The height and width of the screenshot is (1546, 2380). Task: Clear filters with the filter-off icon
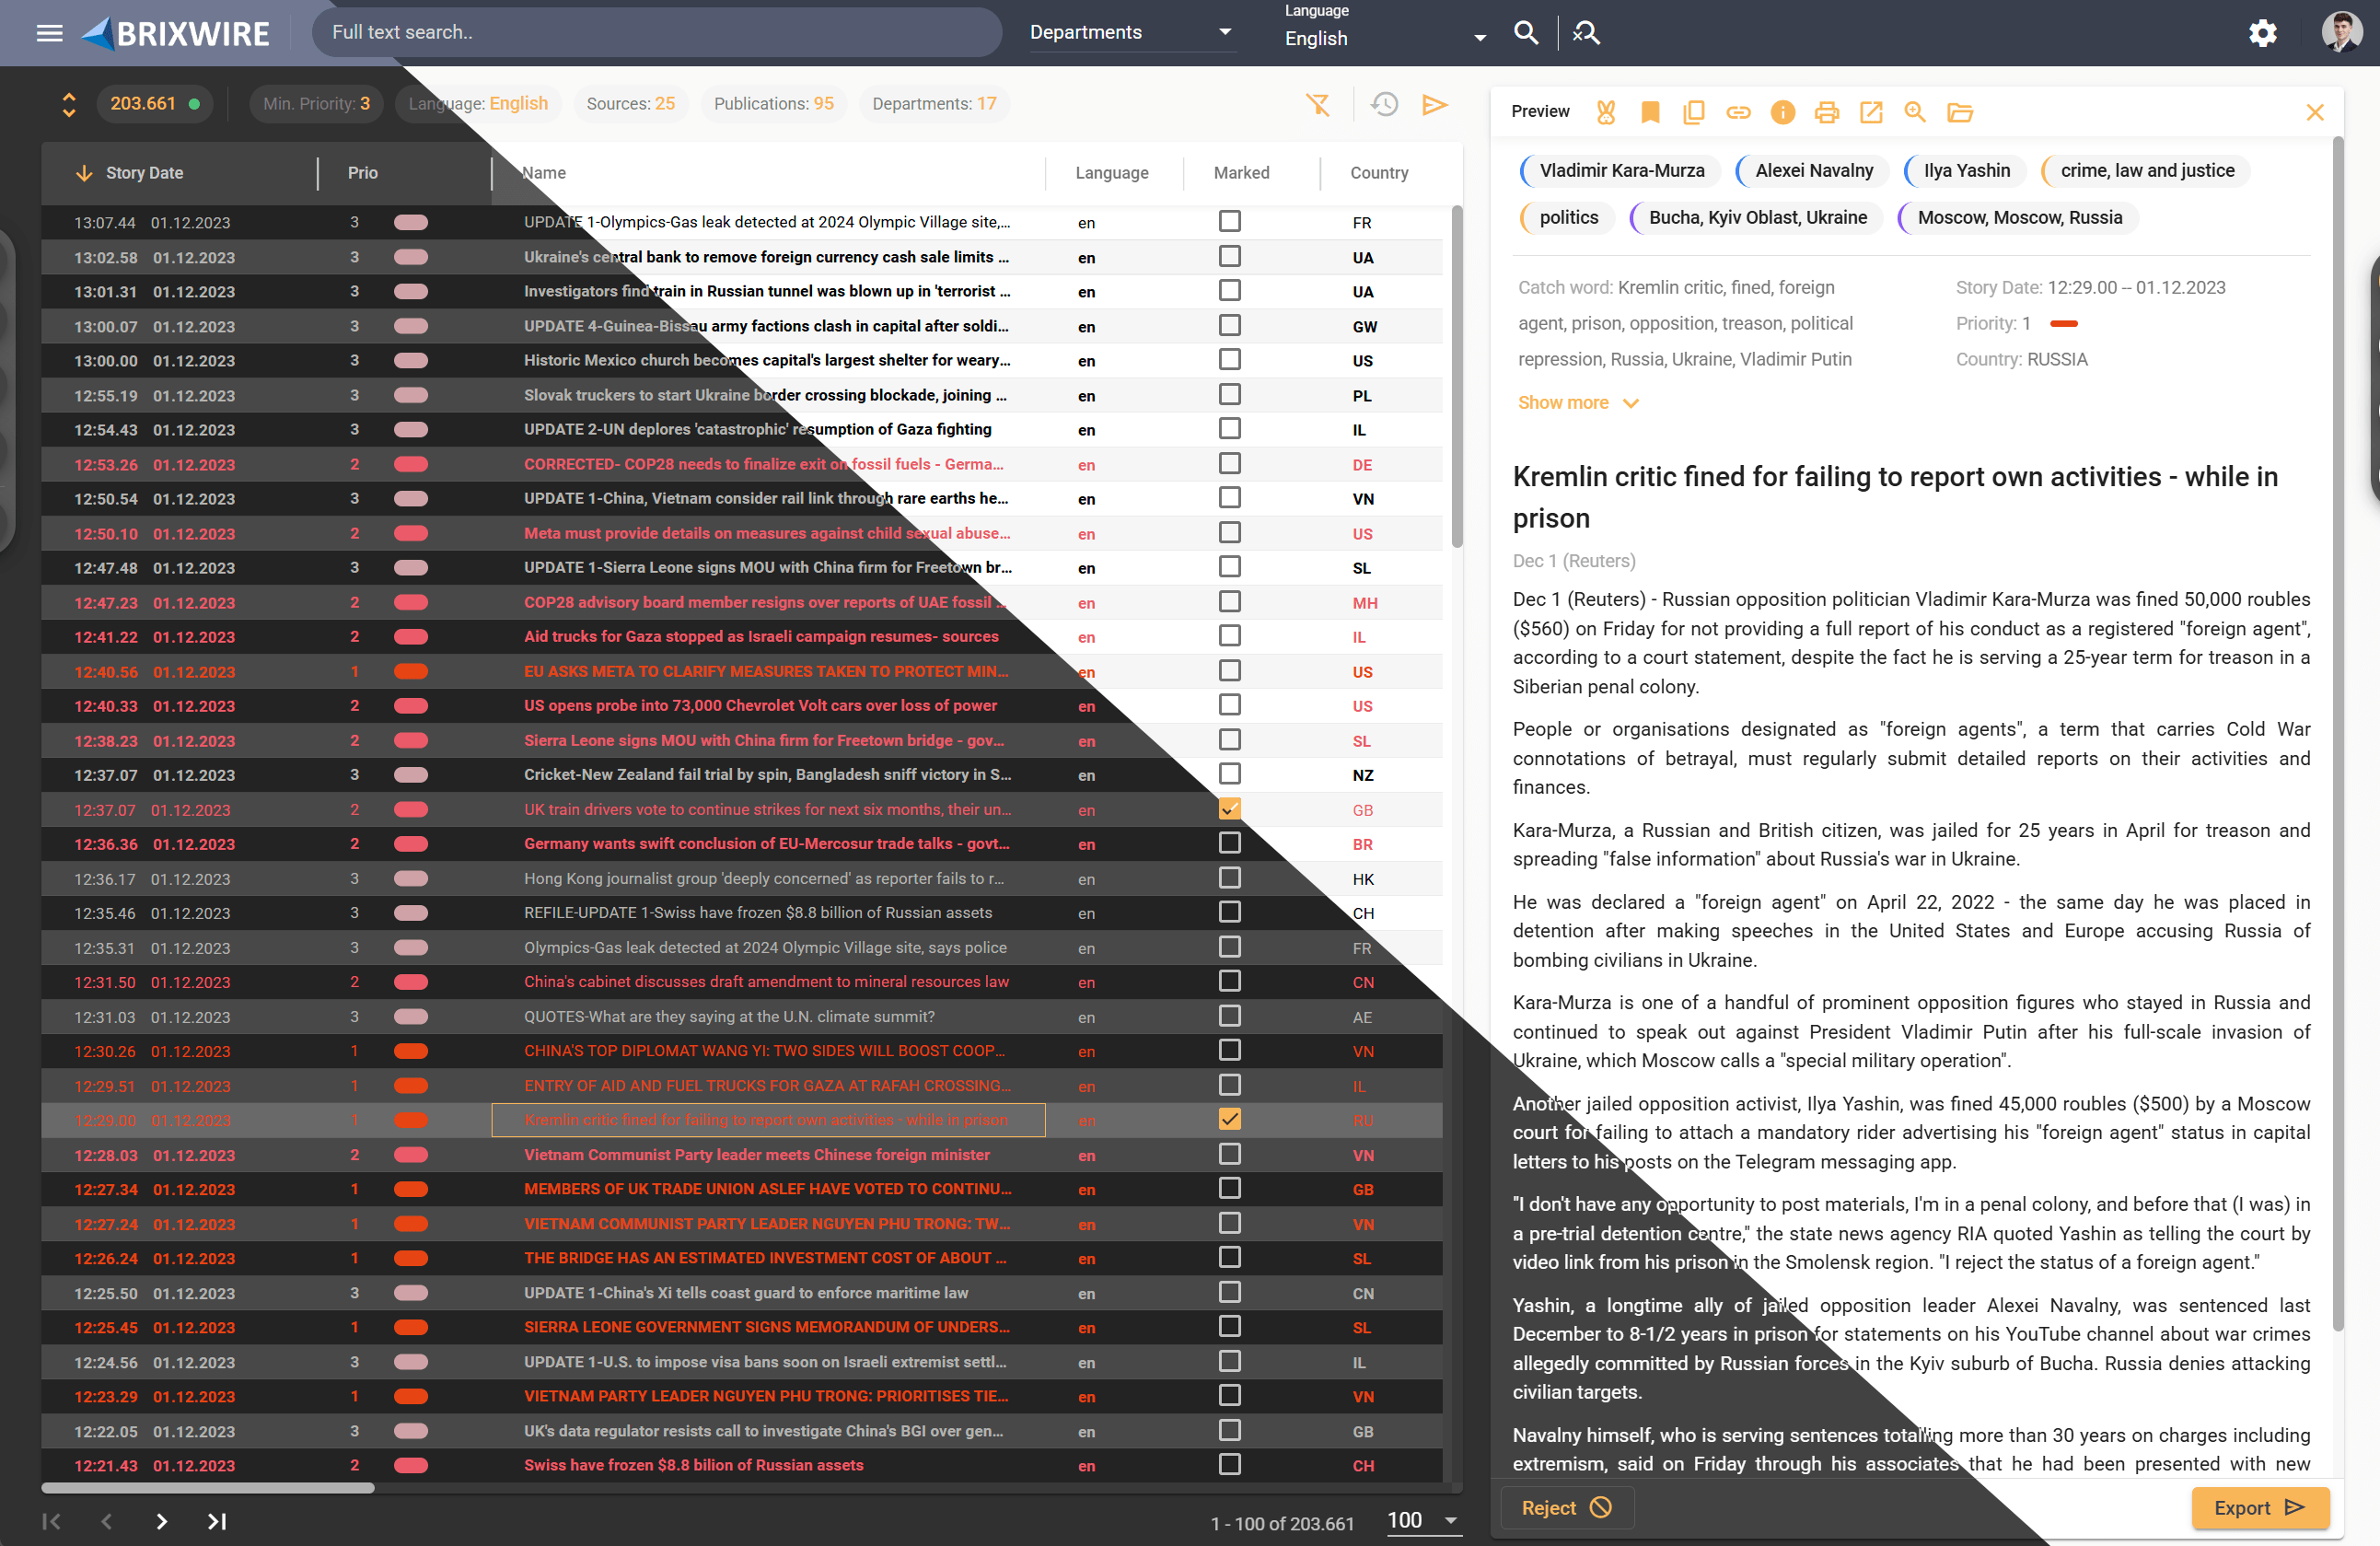tap(1318, 104)
